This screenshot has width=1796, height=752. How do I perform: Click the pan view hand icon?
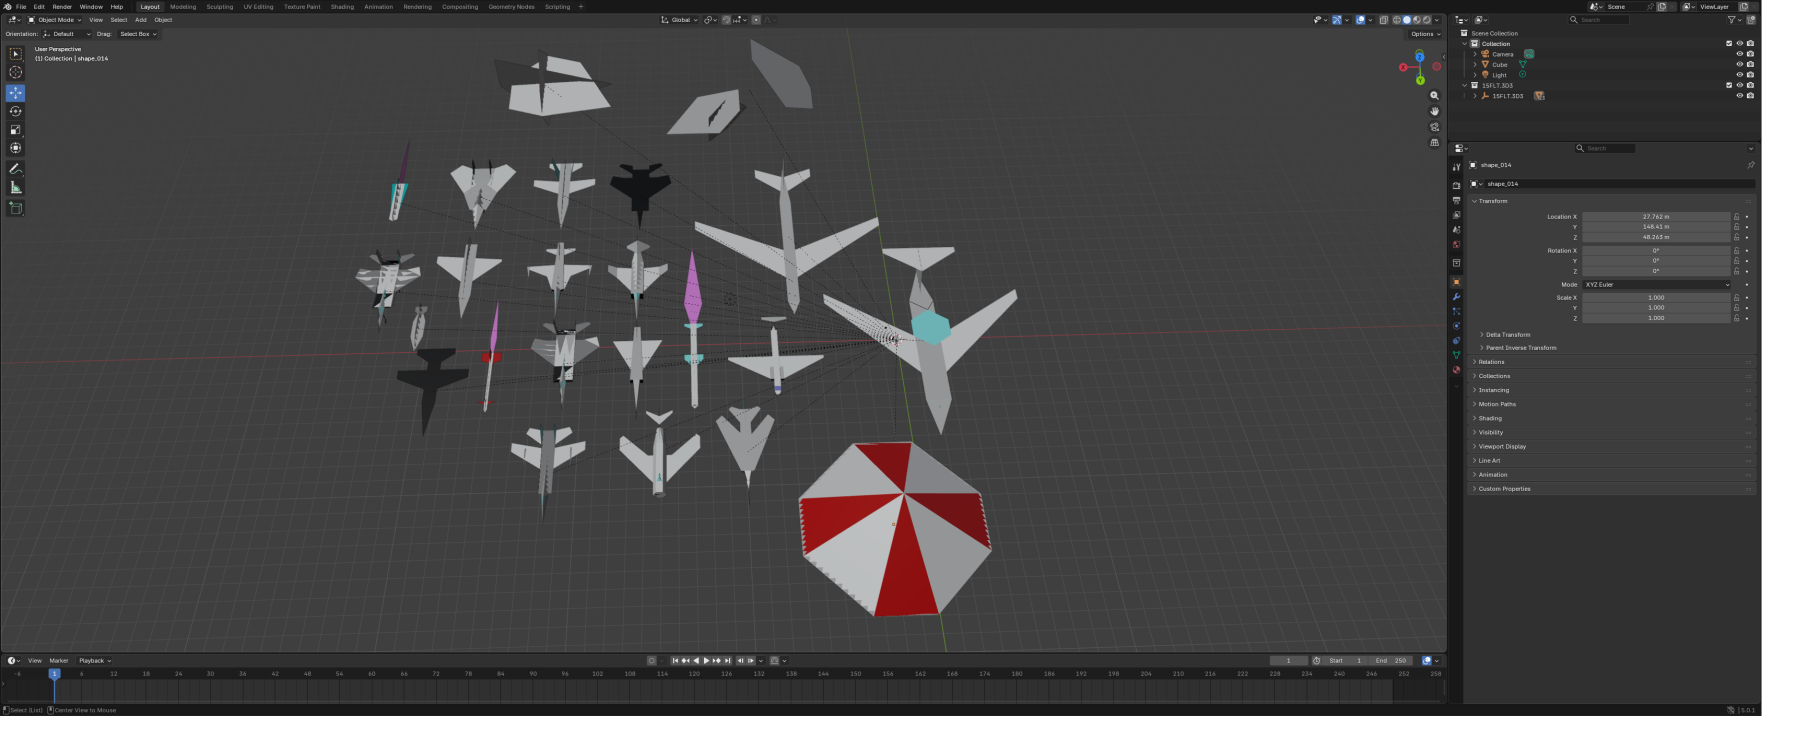pyautogui.click(x=1434, y=111)
